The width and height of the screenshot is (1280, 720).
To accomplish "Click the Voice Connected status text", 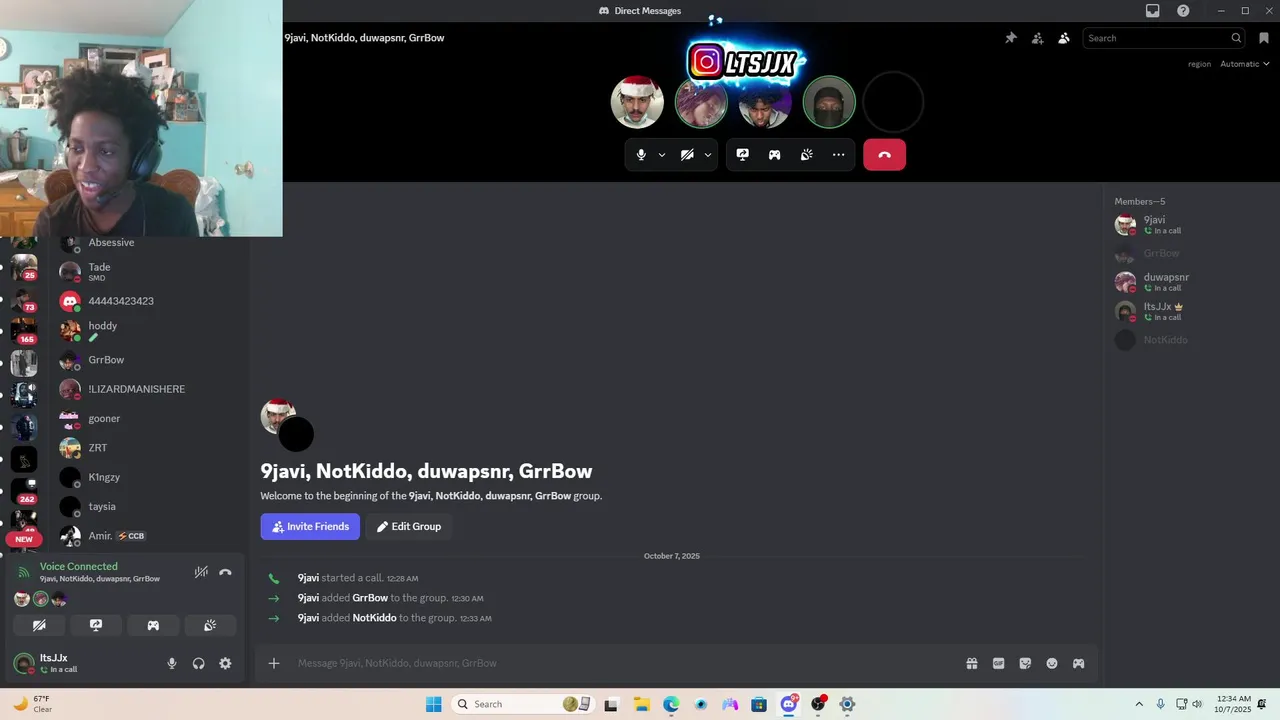I will click(79, 566).
